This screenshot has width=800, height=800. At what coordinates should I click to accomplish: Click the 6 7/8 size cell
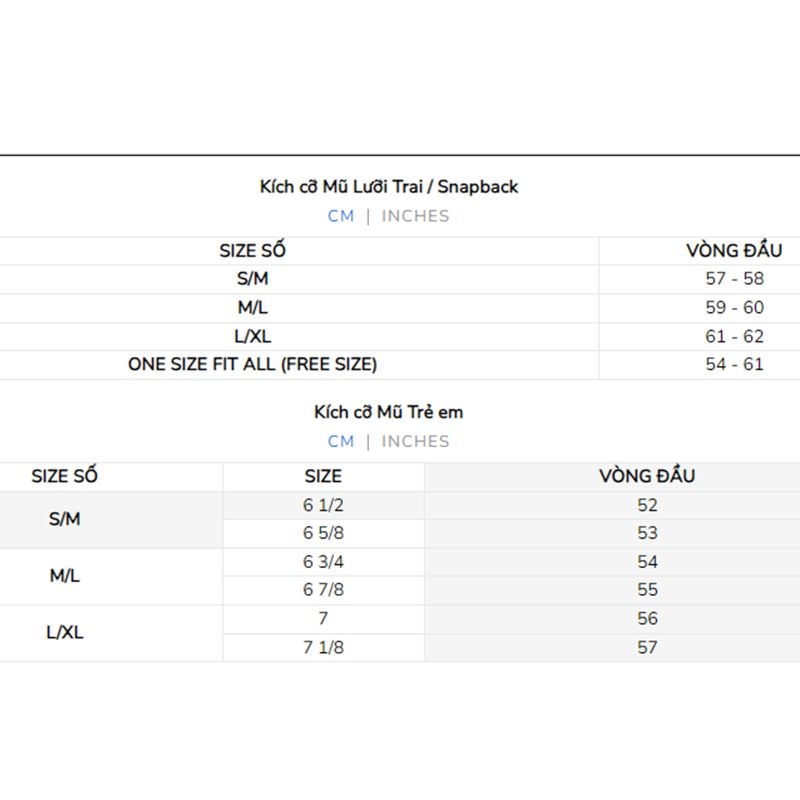click(x=323, y=590)
